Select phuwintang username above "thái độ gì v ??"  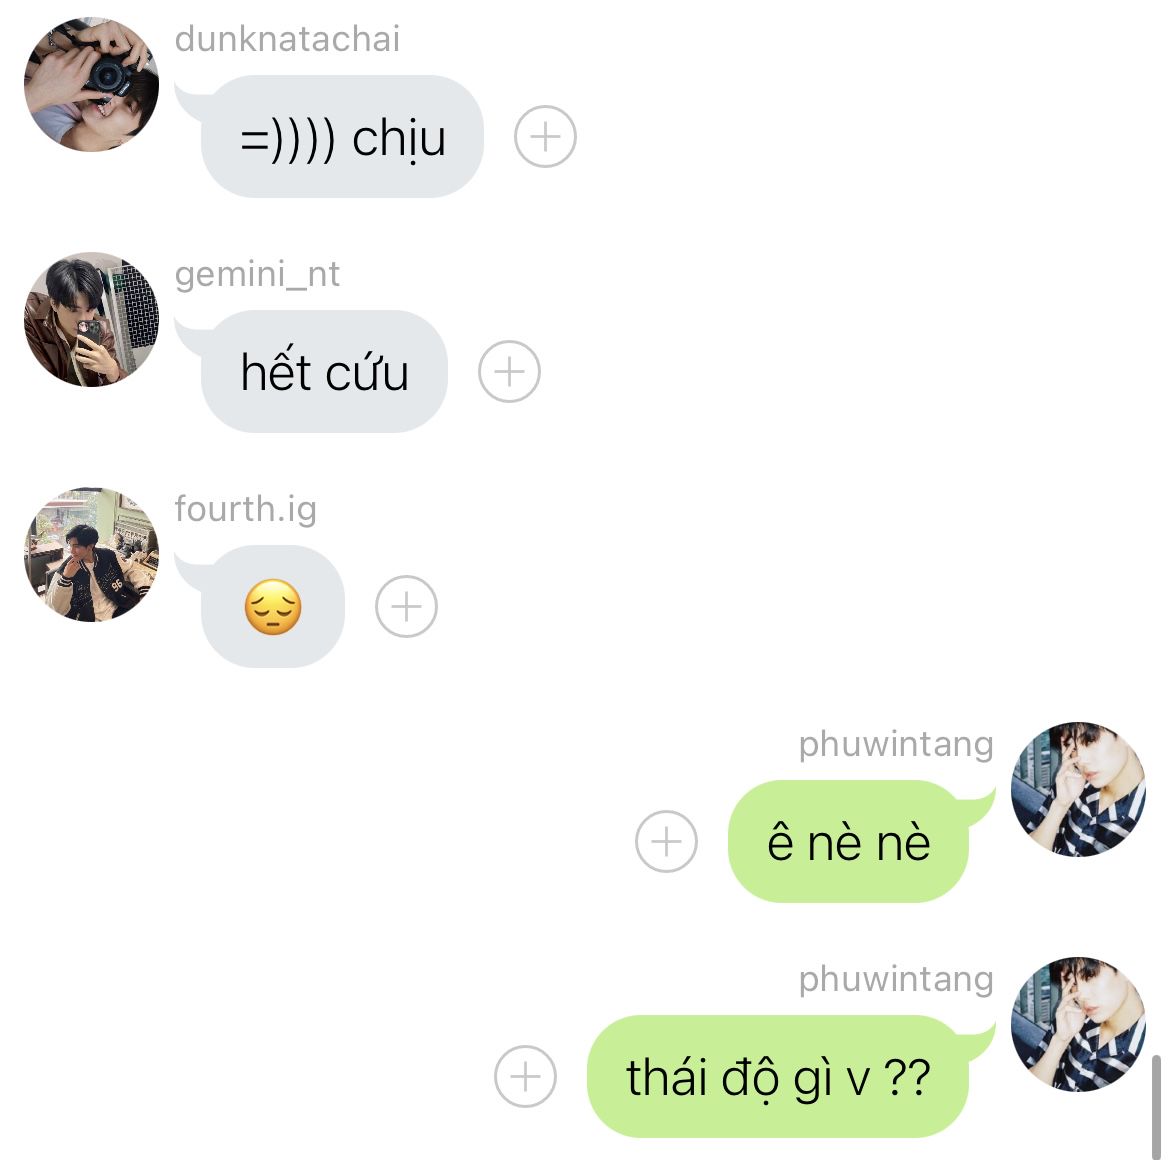tap(896, 979)
